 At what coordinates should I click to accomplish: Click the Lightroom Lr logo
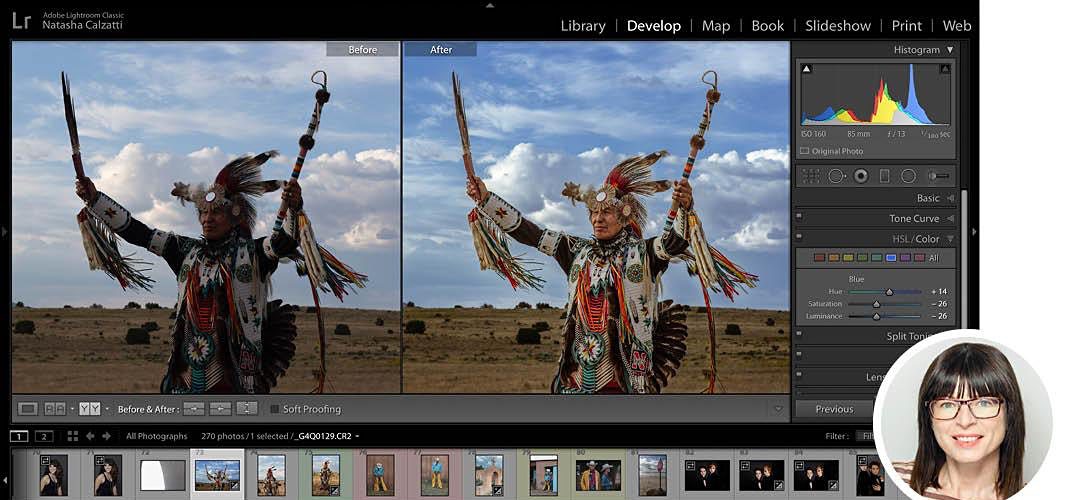(22, 20)
